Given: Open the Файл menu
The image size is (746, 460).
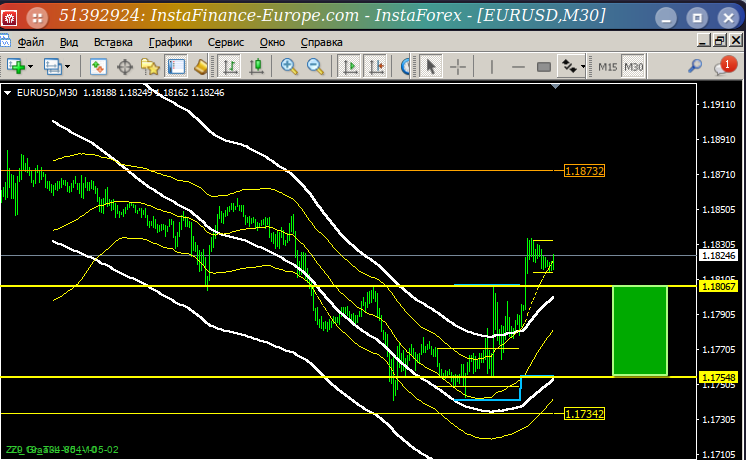Looking at the screenshot, I should point(31,42).
